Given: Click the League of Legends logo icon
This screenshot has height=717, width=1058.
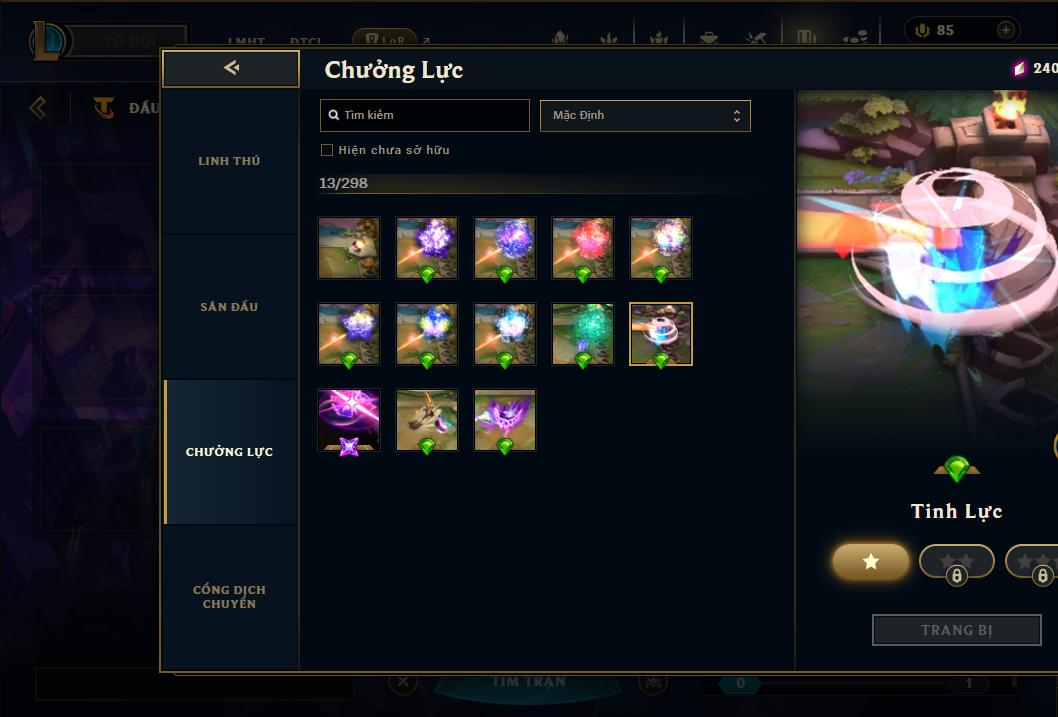Looking at the screenshot, I should 47,40.
